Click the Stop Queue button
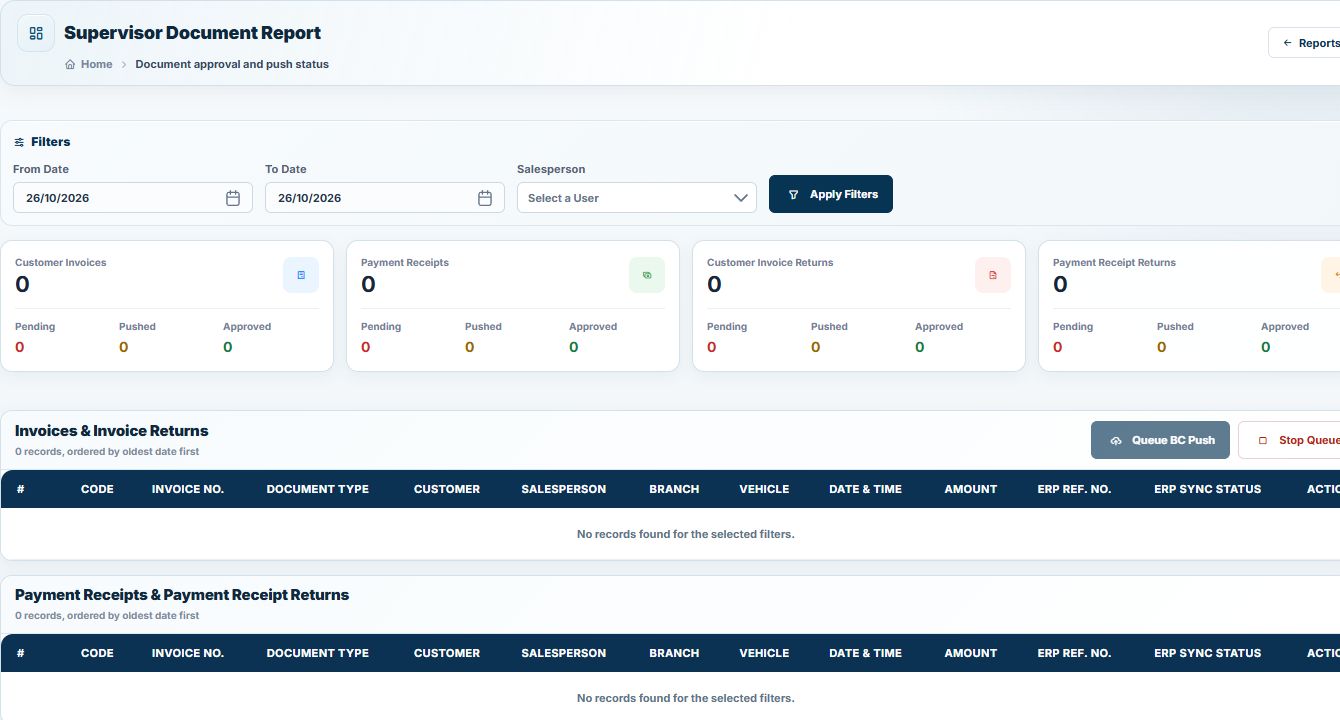 point(1290,440)
